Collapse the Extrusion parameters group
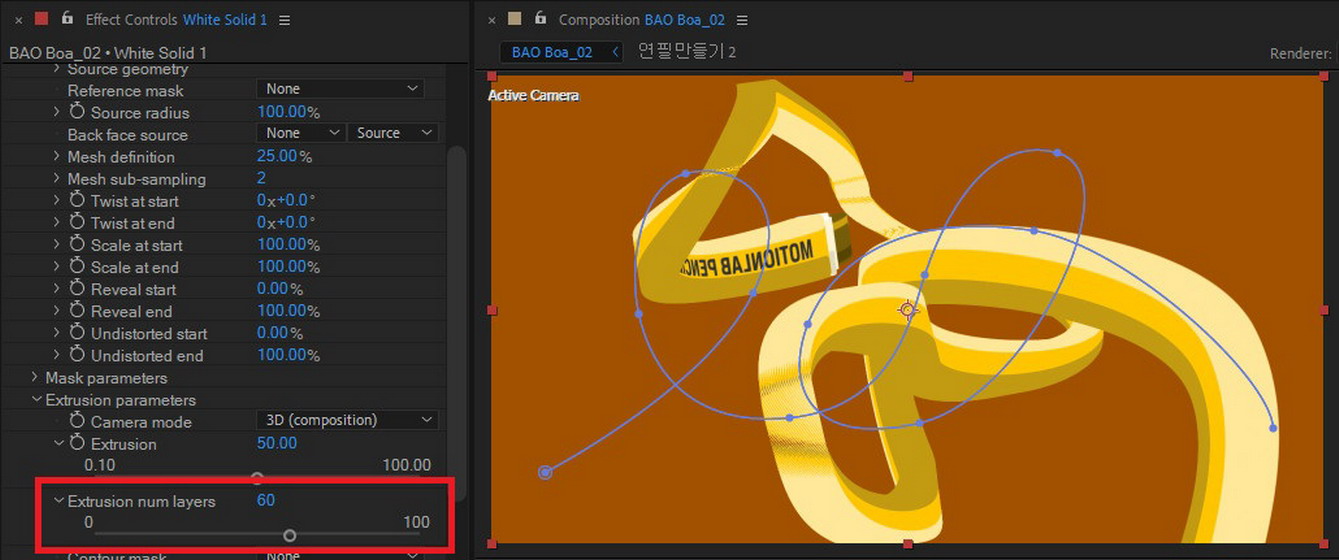Screen dimensions: 1339x560 coord(36,399)
